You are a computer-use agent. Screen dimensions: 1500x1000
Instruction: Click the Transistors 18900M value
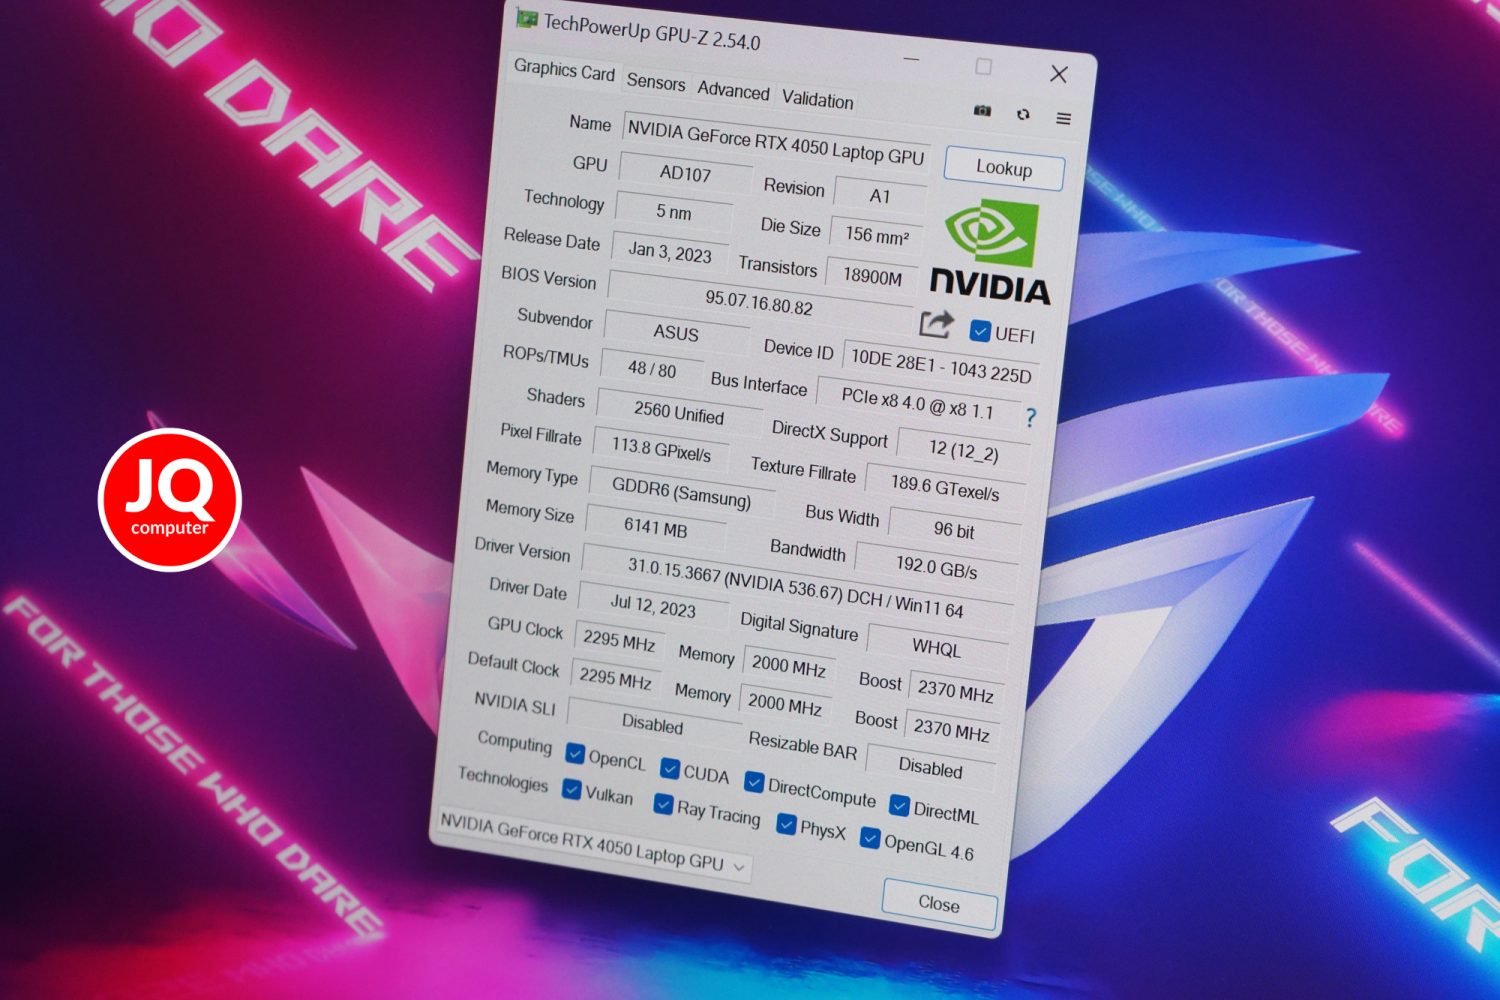872,277
